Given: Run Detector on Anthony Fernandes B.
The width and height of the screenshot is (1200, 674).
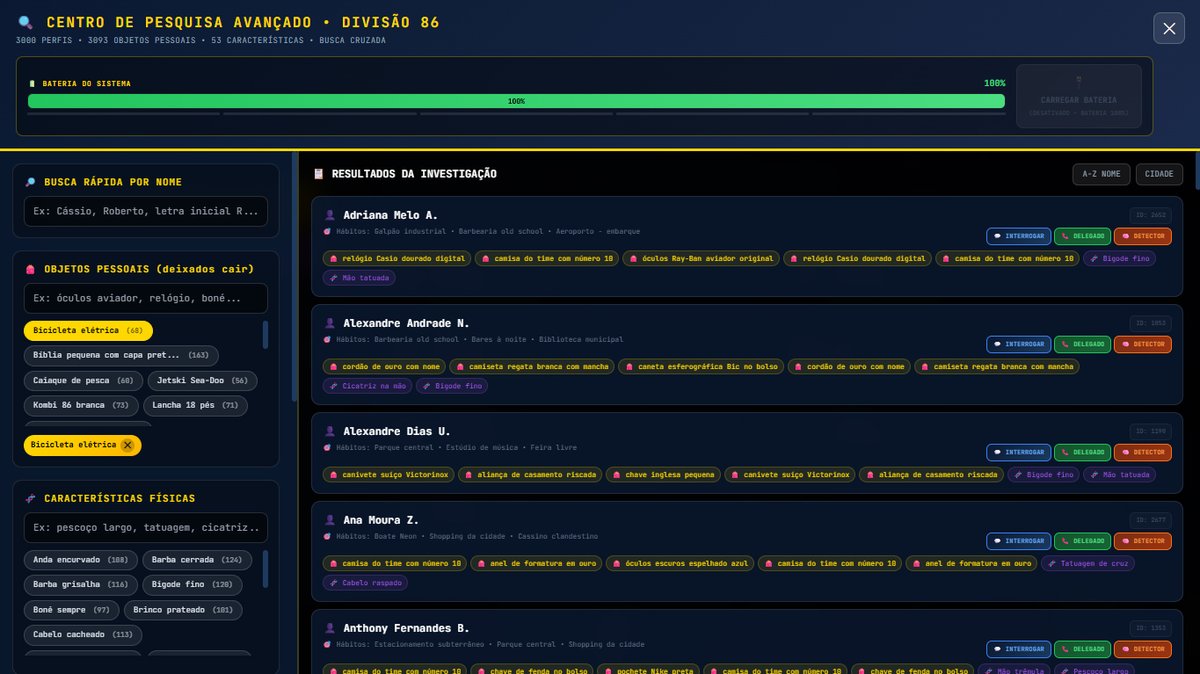Looking at the screenshot, I should coord(1142,649).
